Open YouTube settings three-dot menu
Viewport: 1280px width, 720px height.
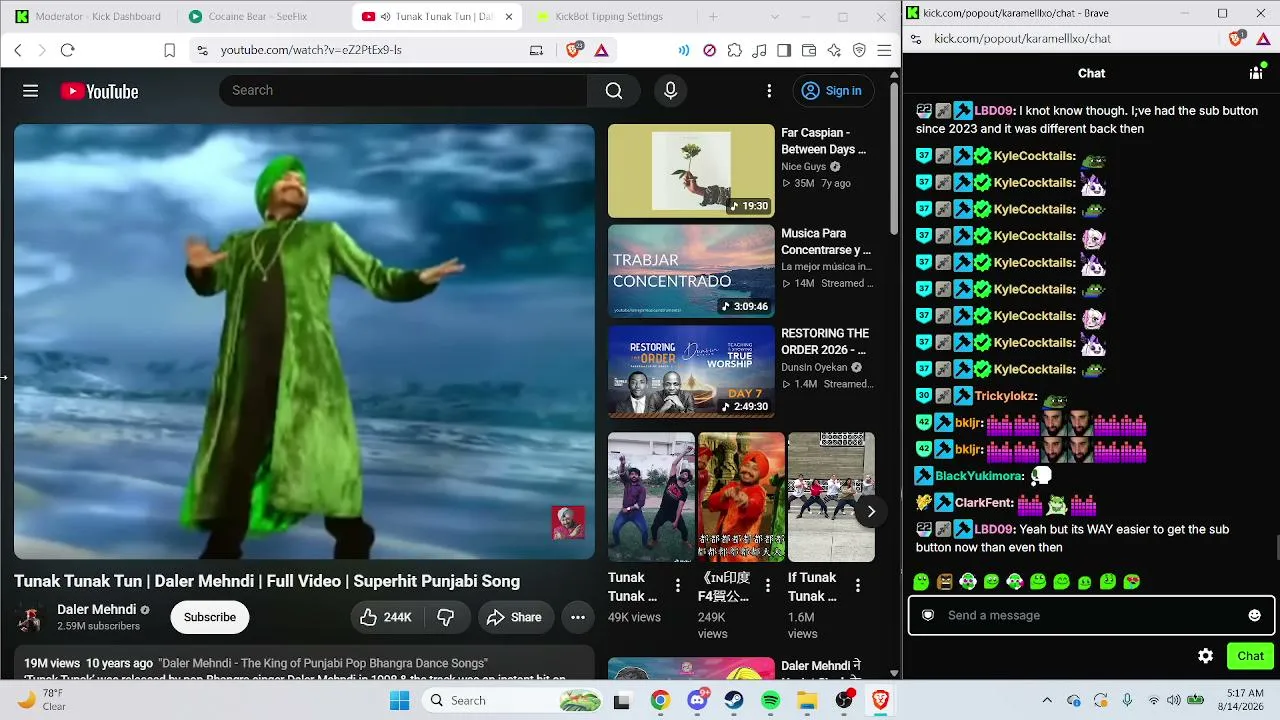click(x=769, y=91)
